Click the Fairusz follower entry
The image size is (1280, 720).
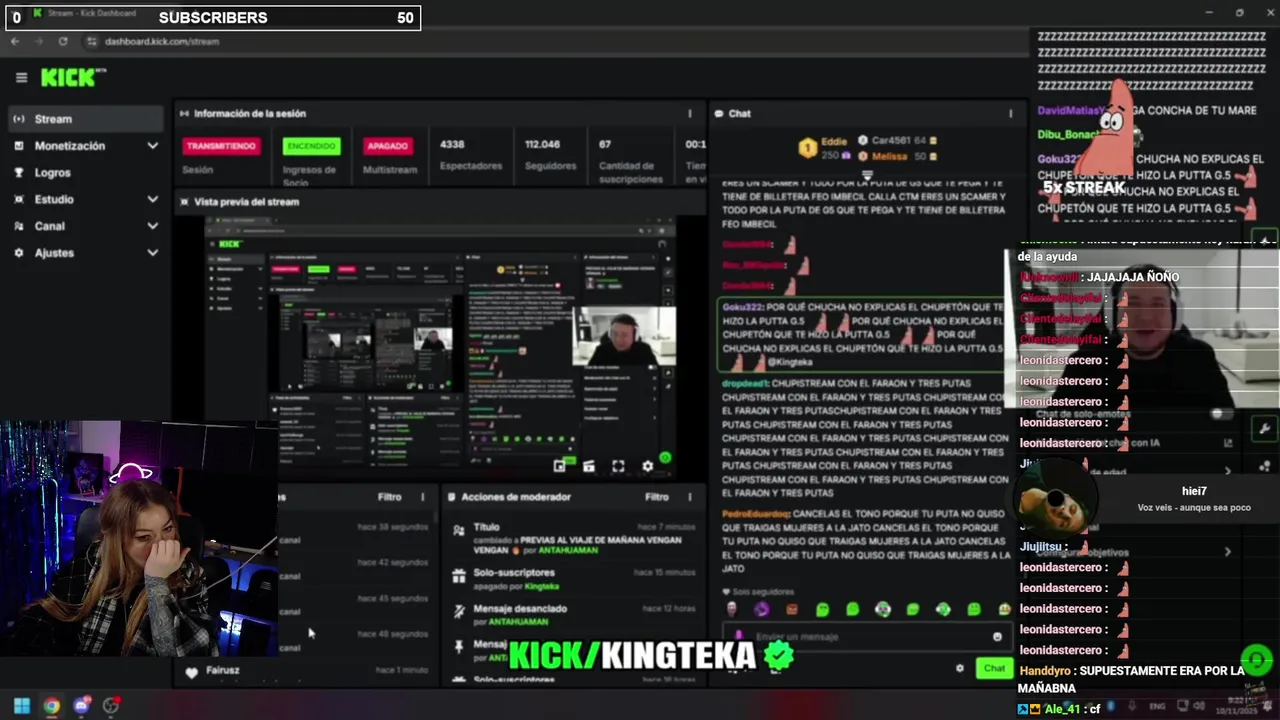pos(306,670)
